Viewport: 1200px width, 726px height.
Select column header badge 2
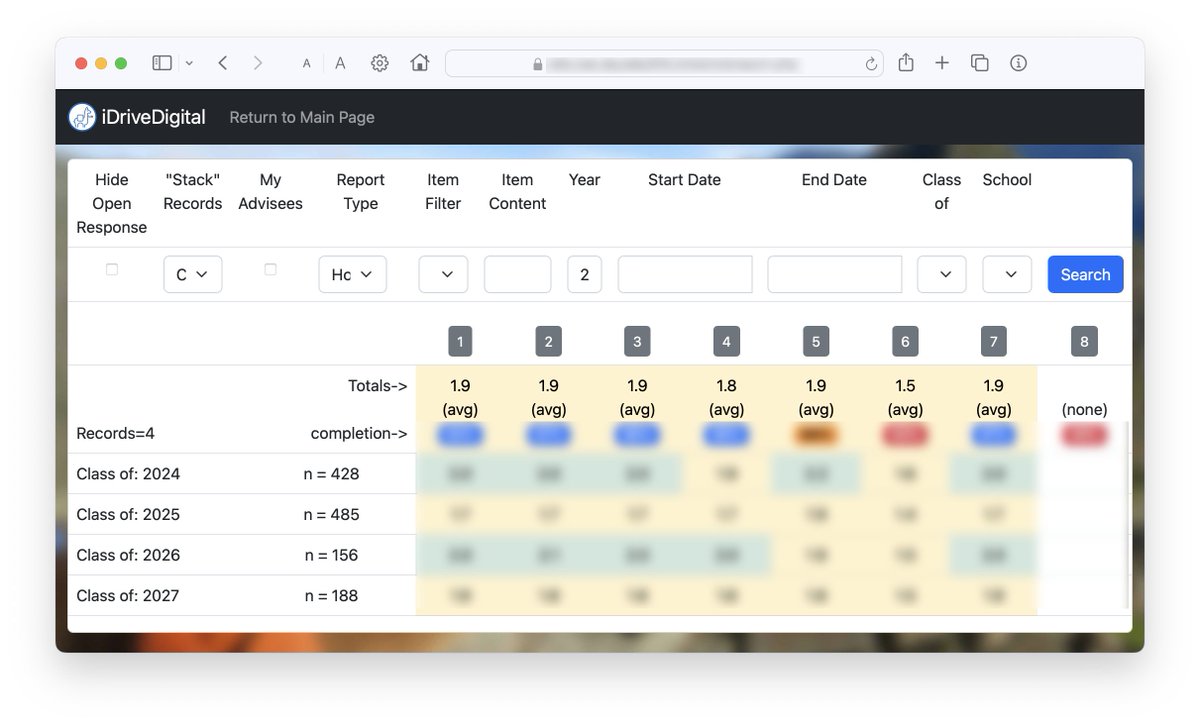click(x=549, y=341)
